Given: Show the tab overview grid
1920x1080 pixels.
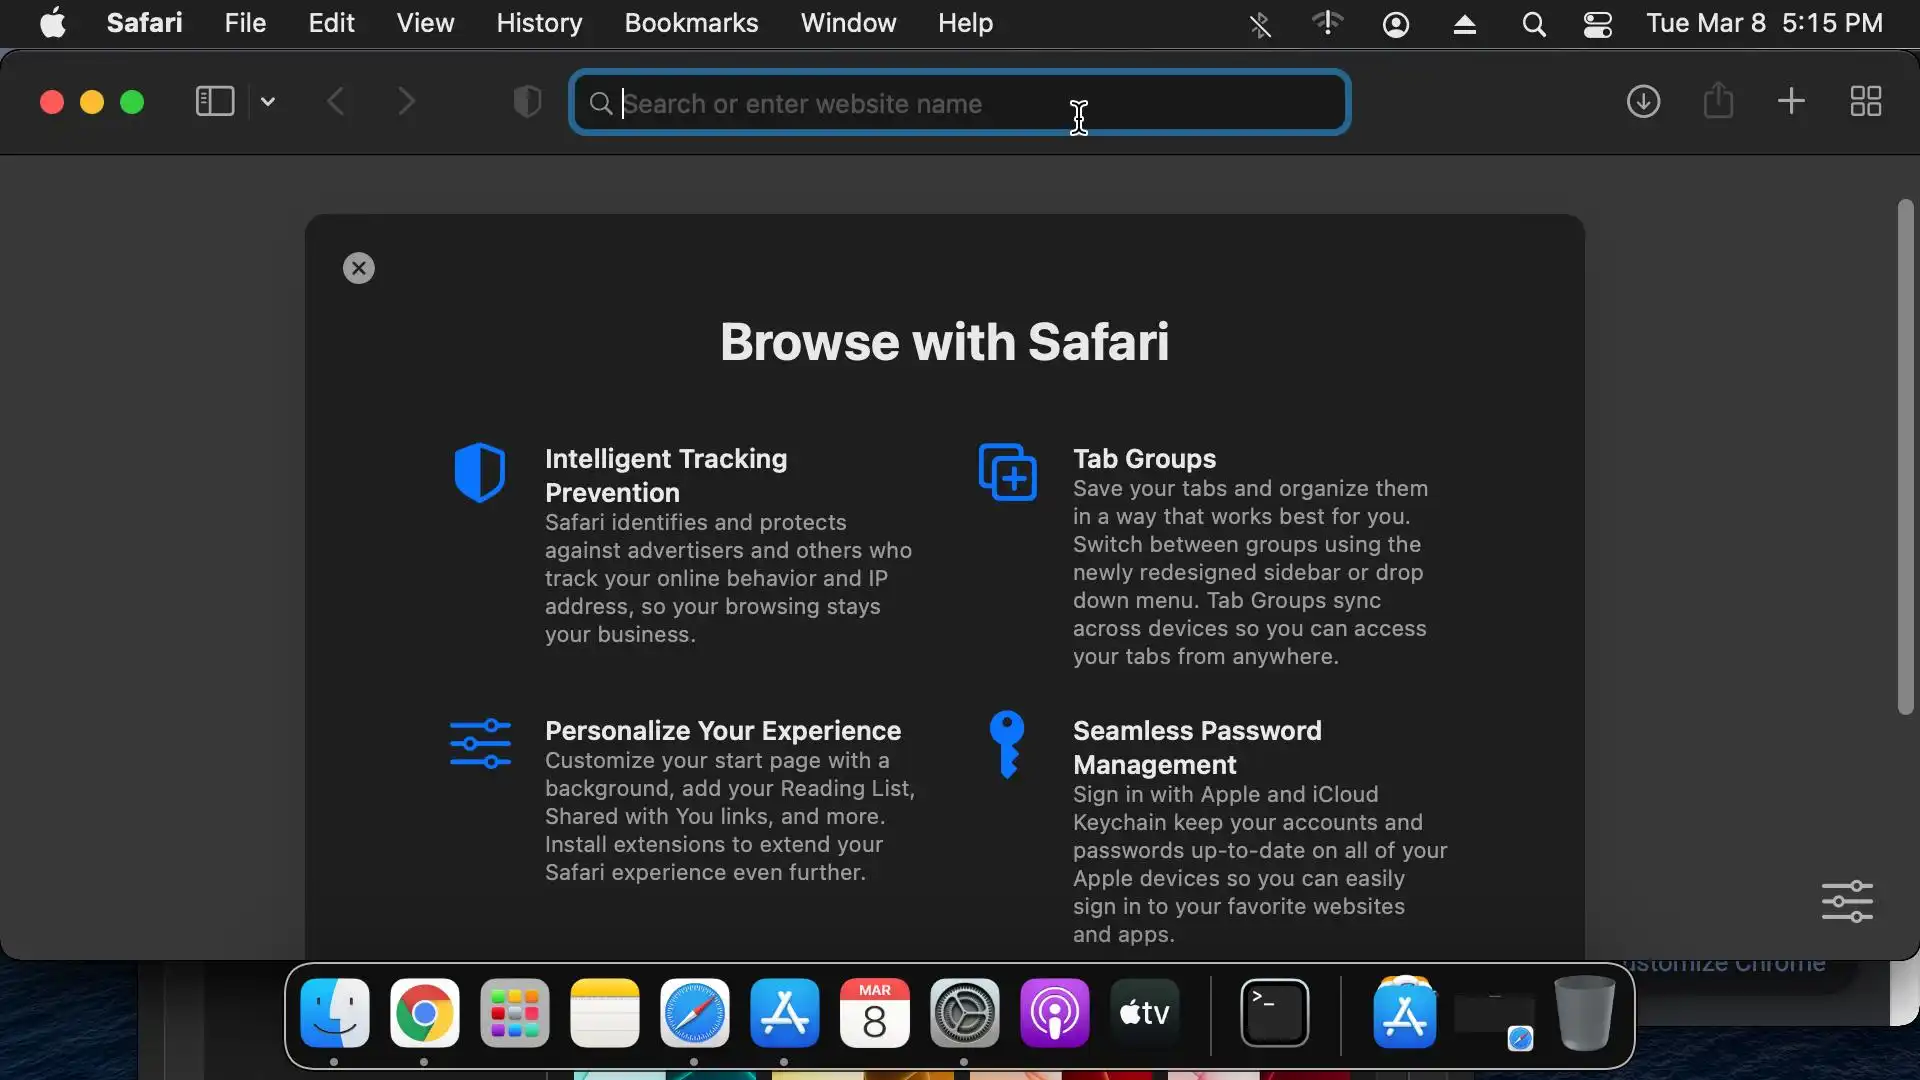Looking at the screenshot, I should 1865,102.
